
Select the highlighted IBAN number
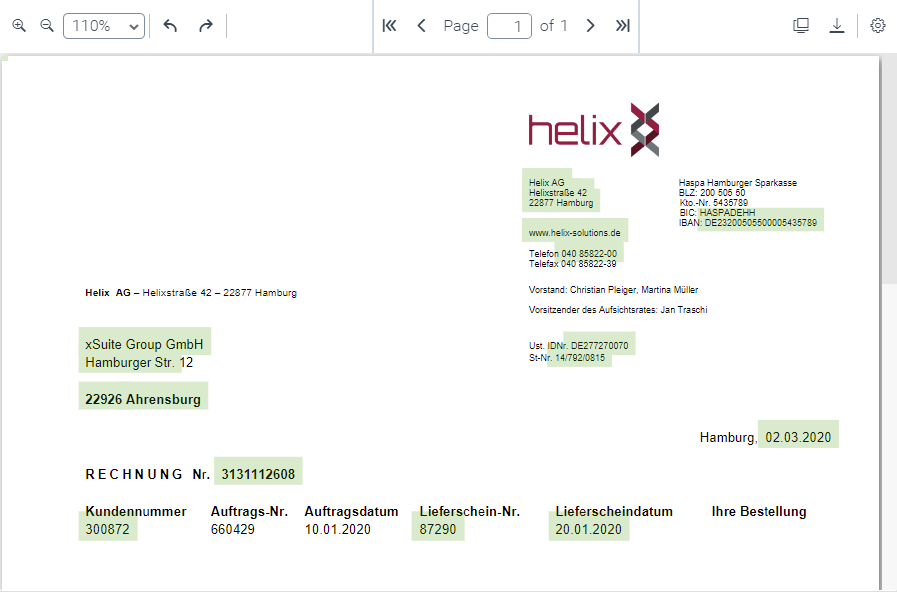point(761,223)
